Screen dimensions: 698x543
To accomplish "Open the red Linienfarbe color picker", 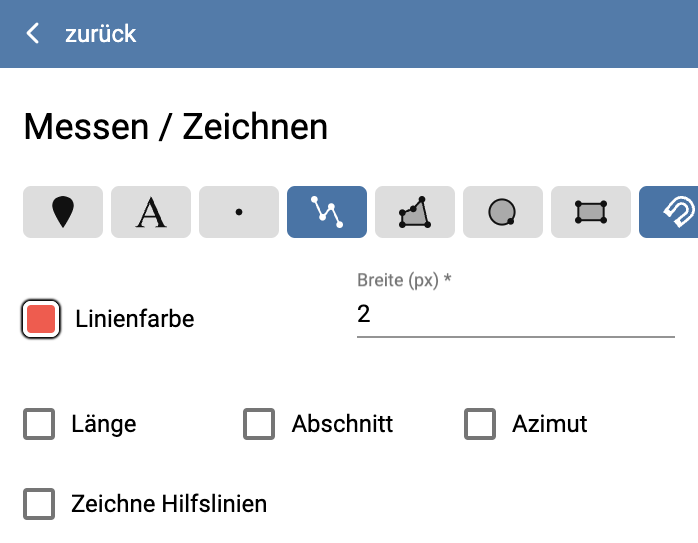I will (x=41, y=319).
